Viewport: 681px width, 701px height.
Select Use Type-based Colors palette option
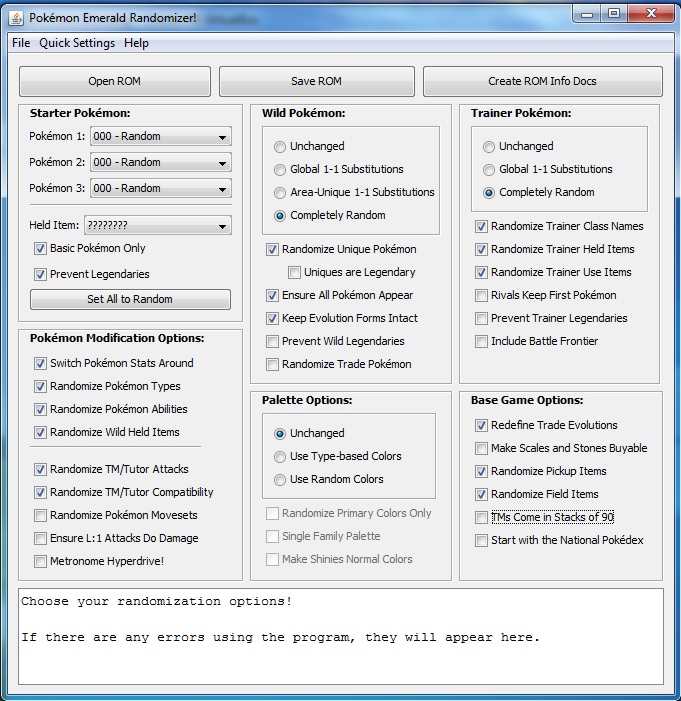(281, 456)
